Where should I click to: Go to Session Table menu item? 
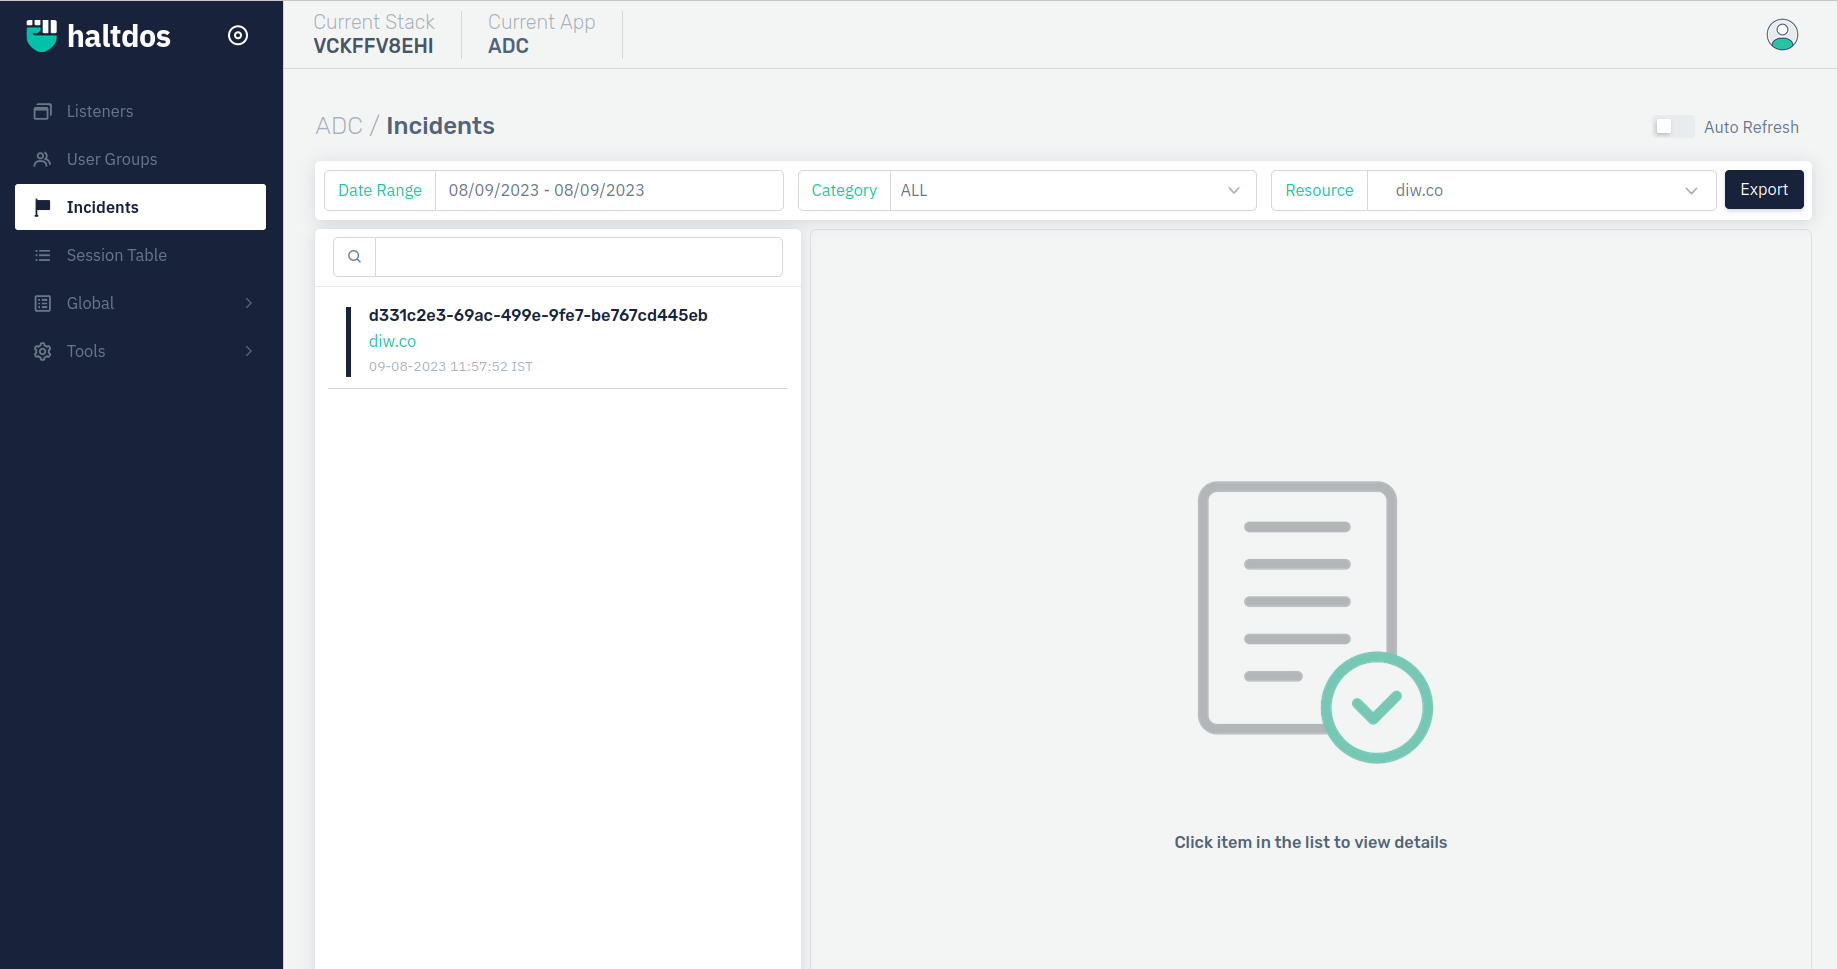116,255
